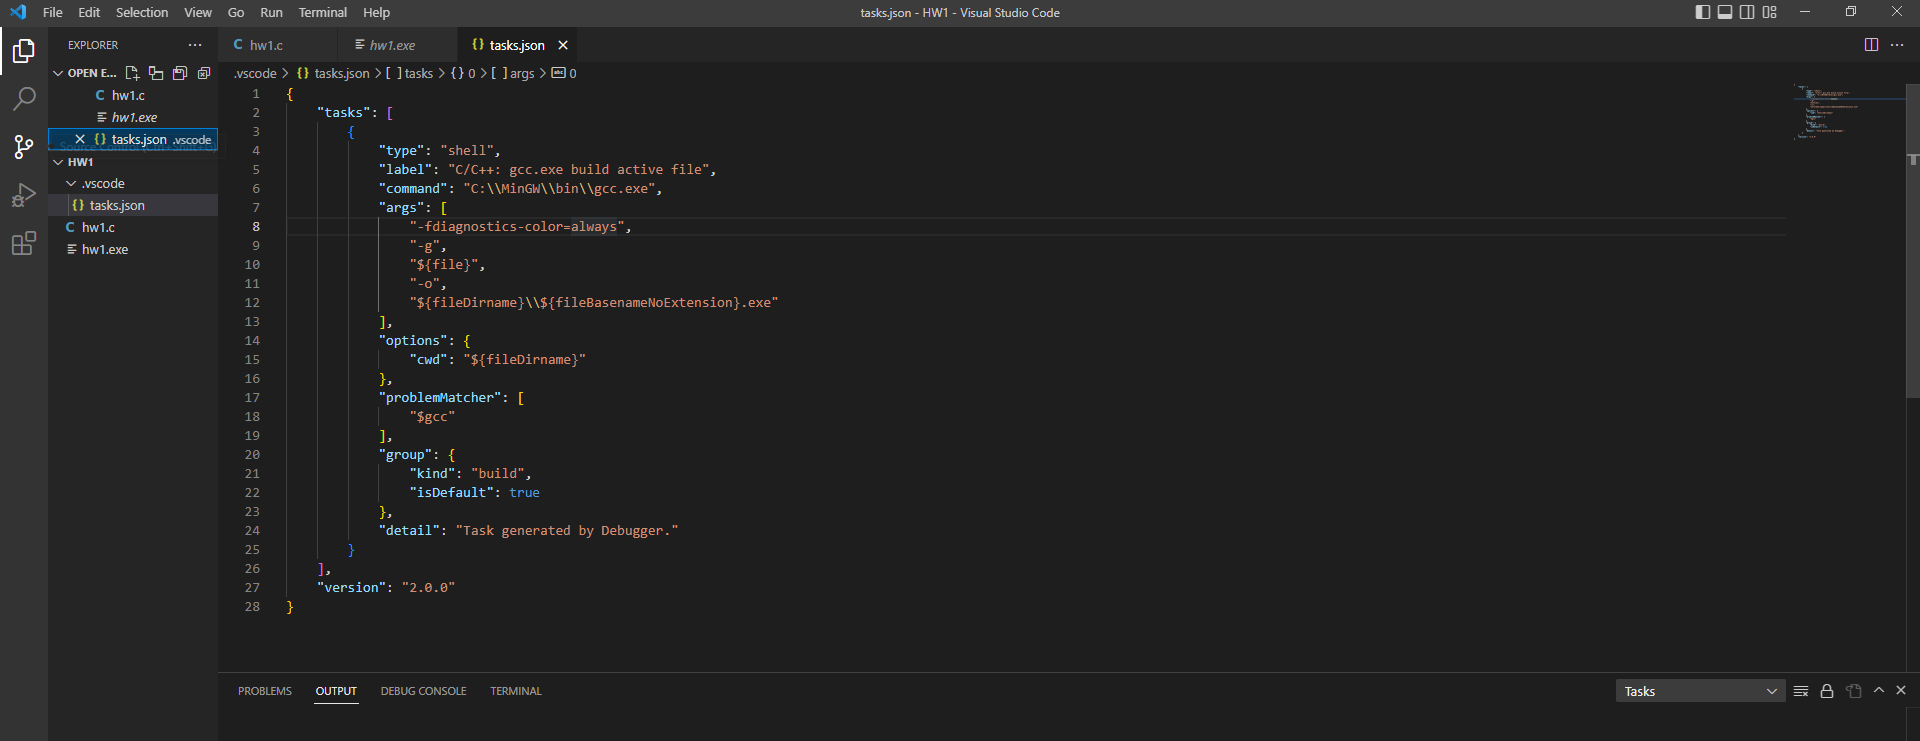Switch to the Terminal panel tab
1920x741 pixels.
click(516, 691)
